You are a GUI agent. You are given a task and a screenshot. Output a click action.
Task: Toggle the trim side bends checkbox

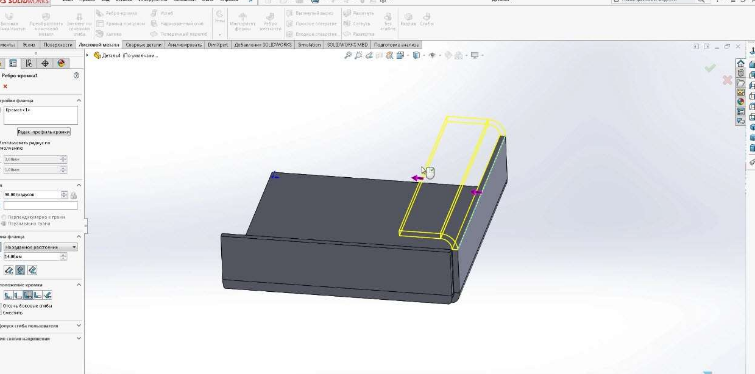click(1, 306)
